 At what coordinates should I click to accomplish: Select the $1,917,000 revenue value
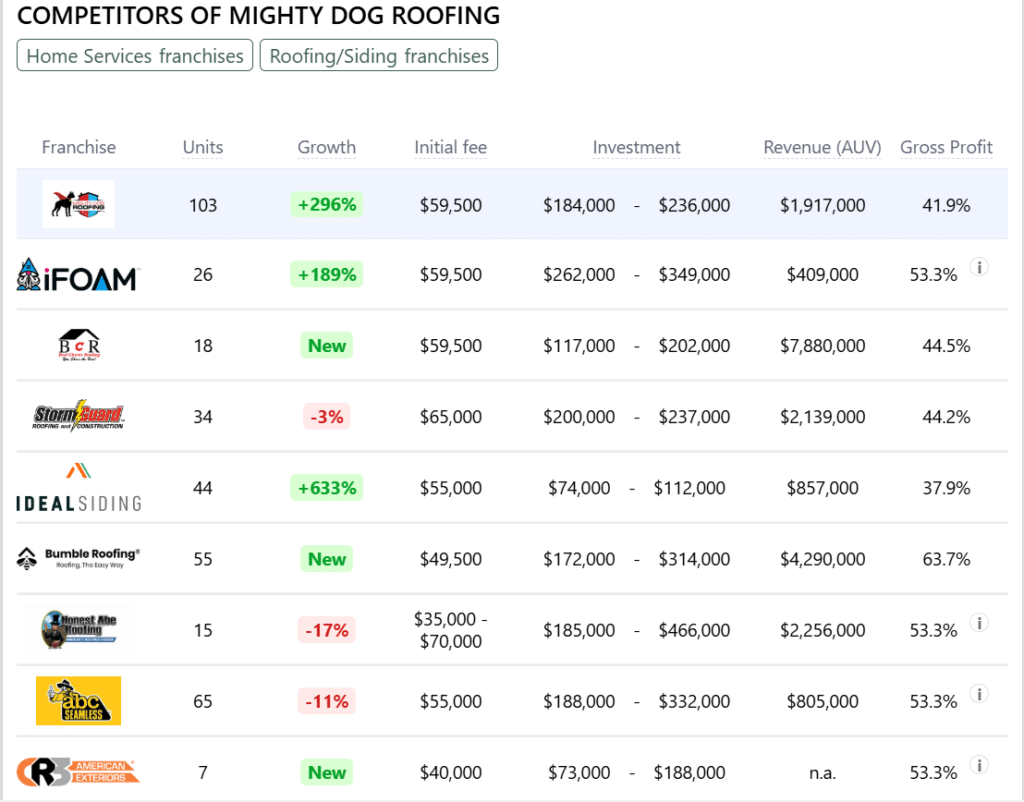tap(822, 205)
